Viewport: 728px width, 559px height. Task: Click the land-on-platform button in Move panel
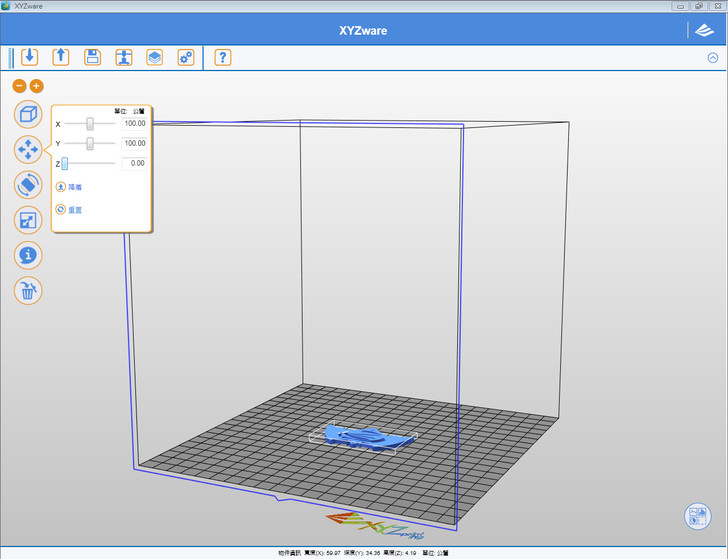click(69, 187)
